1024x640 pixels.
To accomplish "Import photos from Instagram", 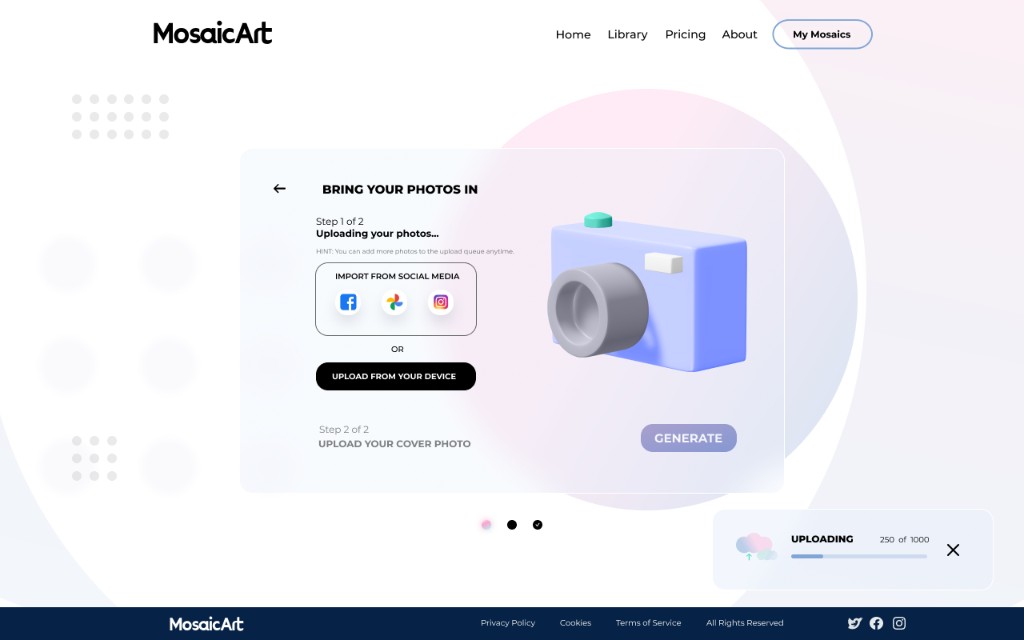I will [x=441, y=302].
